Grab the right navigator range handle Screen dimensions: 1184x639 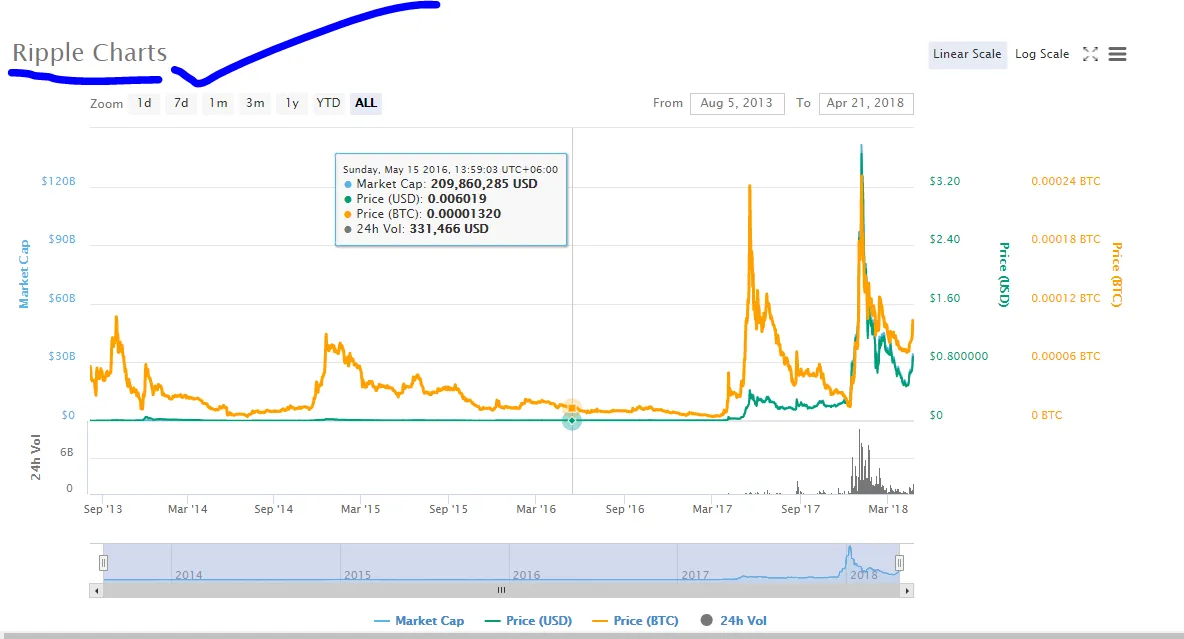899,563
